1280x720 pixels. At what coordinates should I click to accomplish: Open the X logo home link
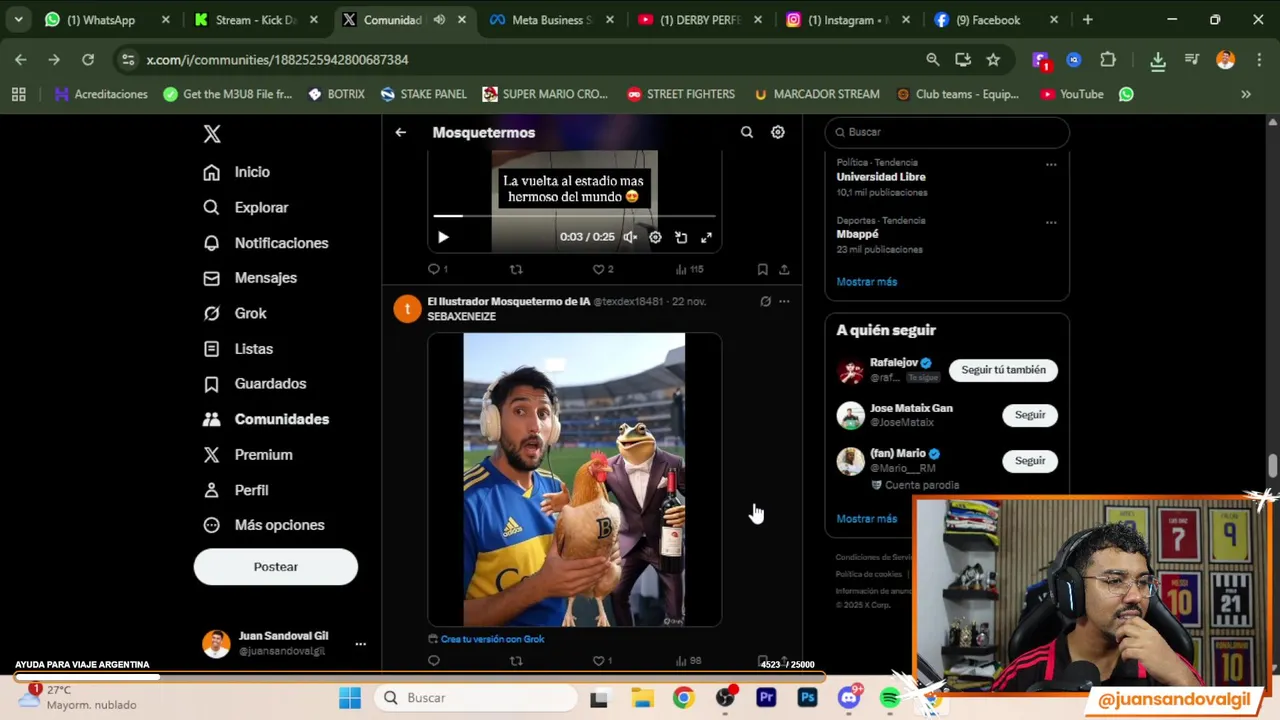point(212,134)
